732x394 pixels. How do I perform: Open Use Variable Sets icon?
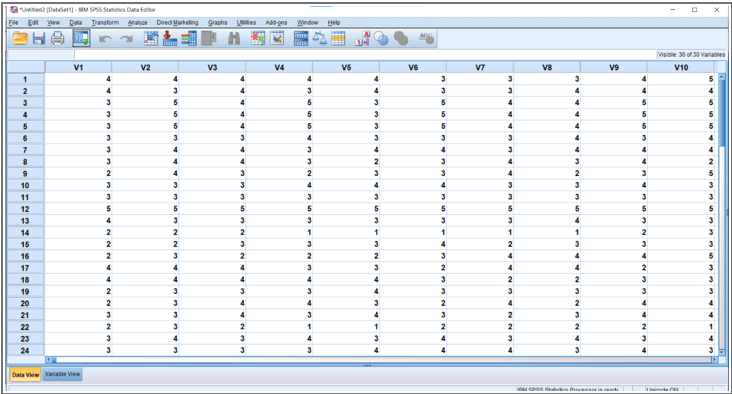(381, 38)
